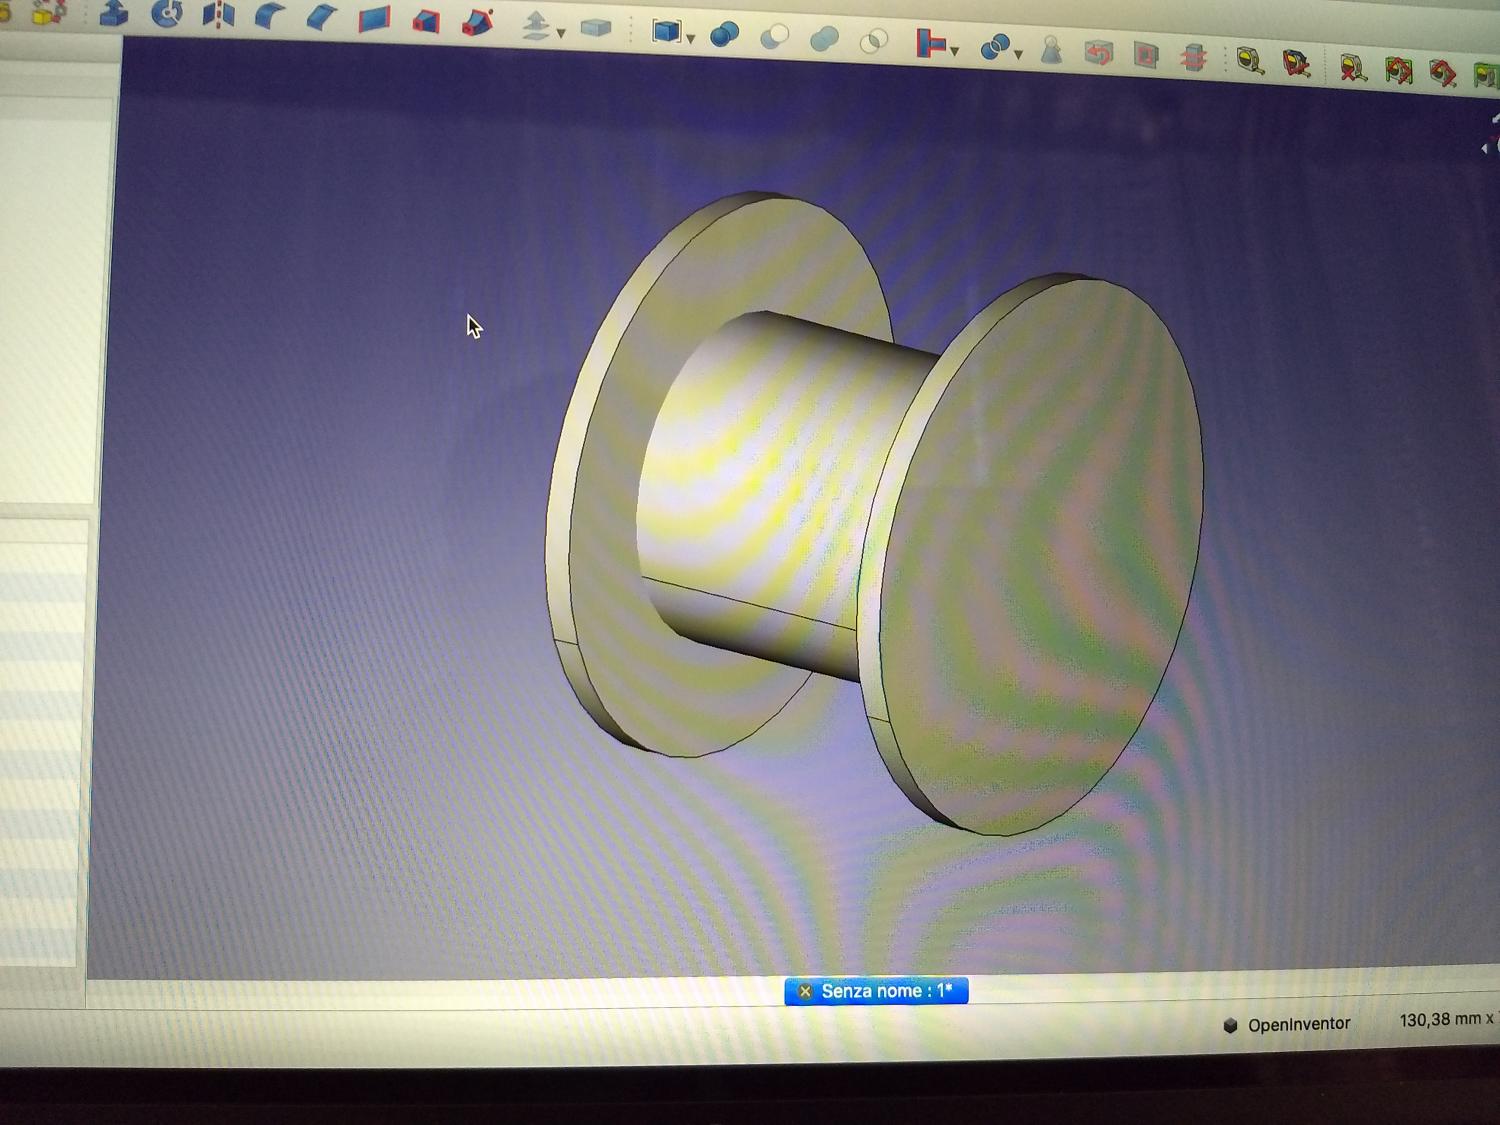Viewport: 1500px width, 1125px height.
Task: Expand the Offset tool dropdown arrow
Action: point(561,33)
